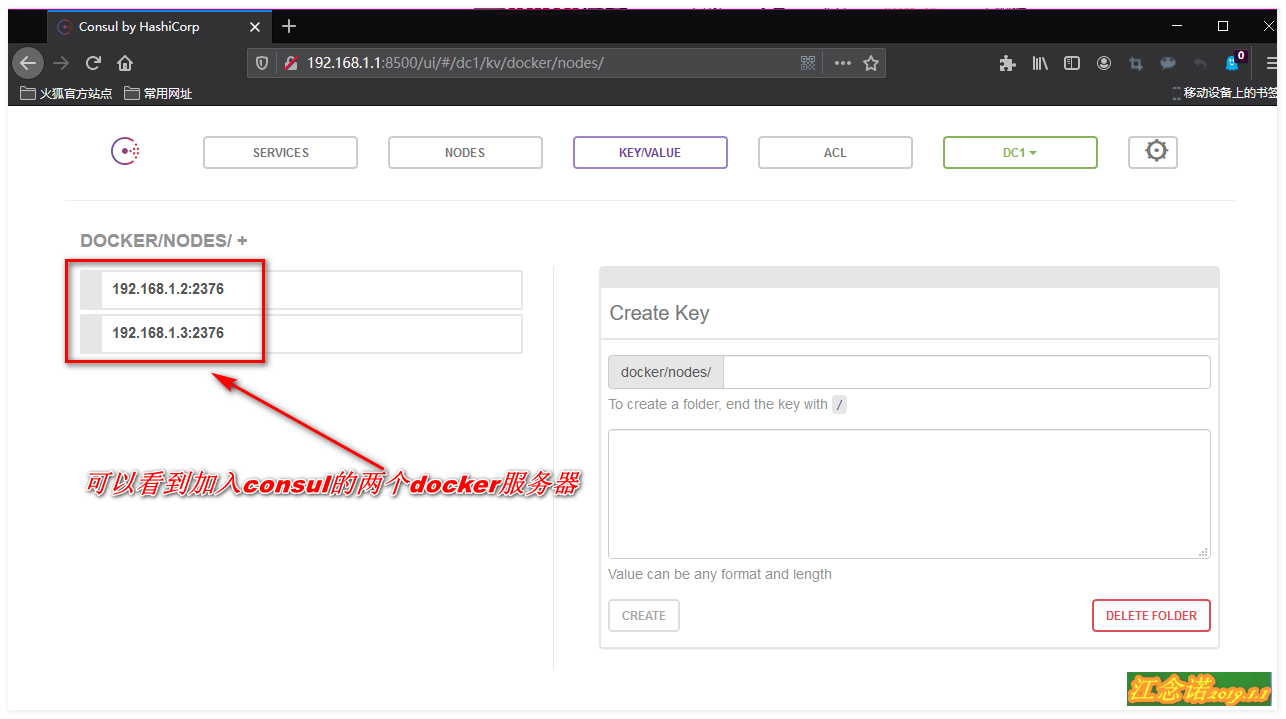1286x719 pixels.
Task: Open key 192.168.1.2:2376
Action: point(301,289)
